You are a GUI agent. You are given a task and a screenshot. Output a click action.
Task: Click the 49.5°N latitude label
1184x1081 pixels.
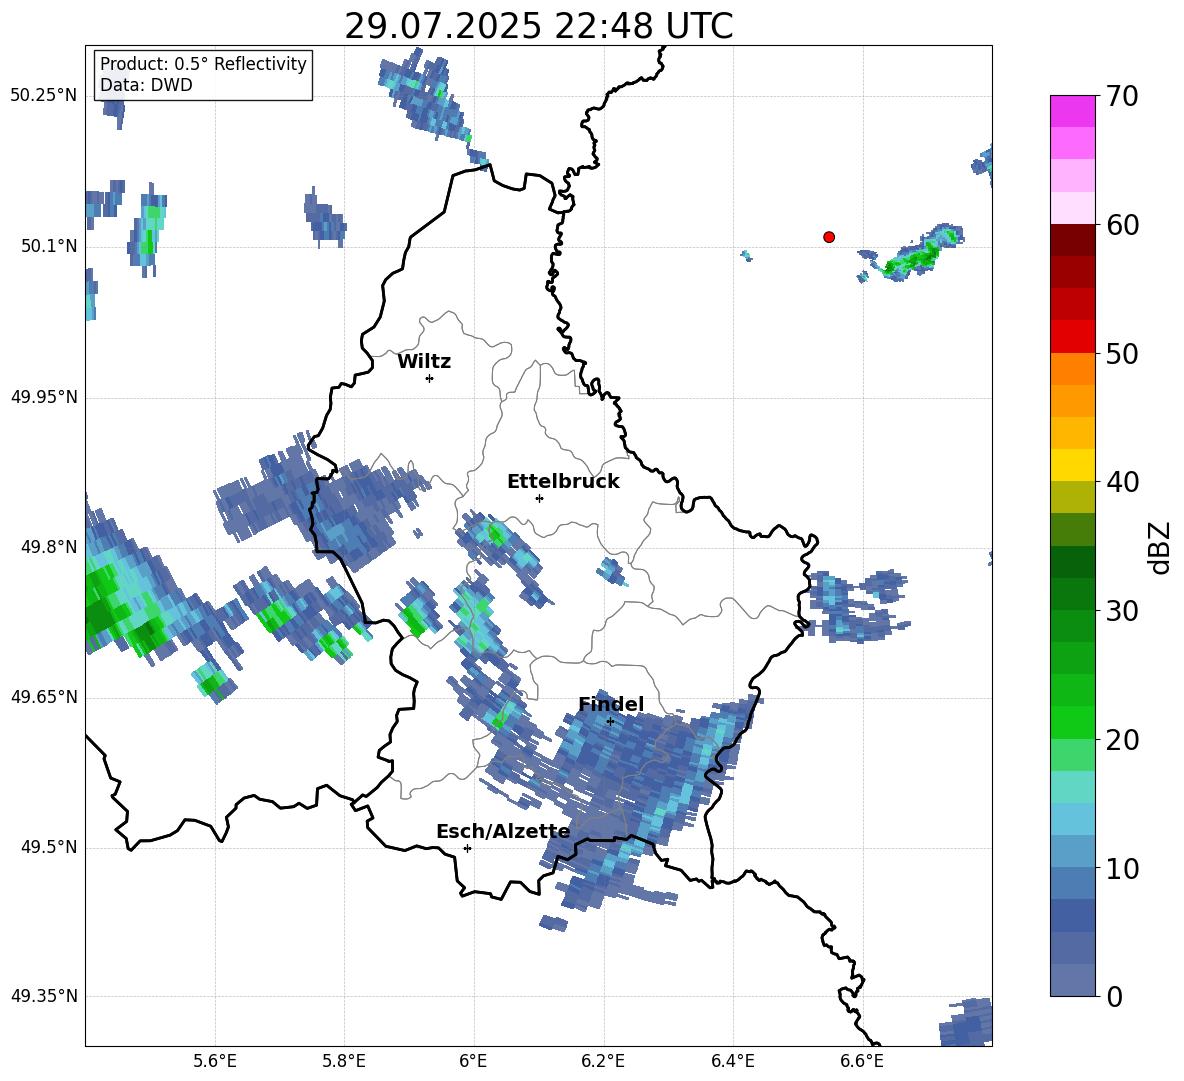pos(48,847)
